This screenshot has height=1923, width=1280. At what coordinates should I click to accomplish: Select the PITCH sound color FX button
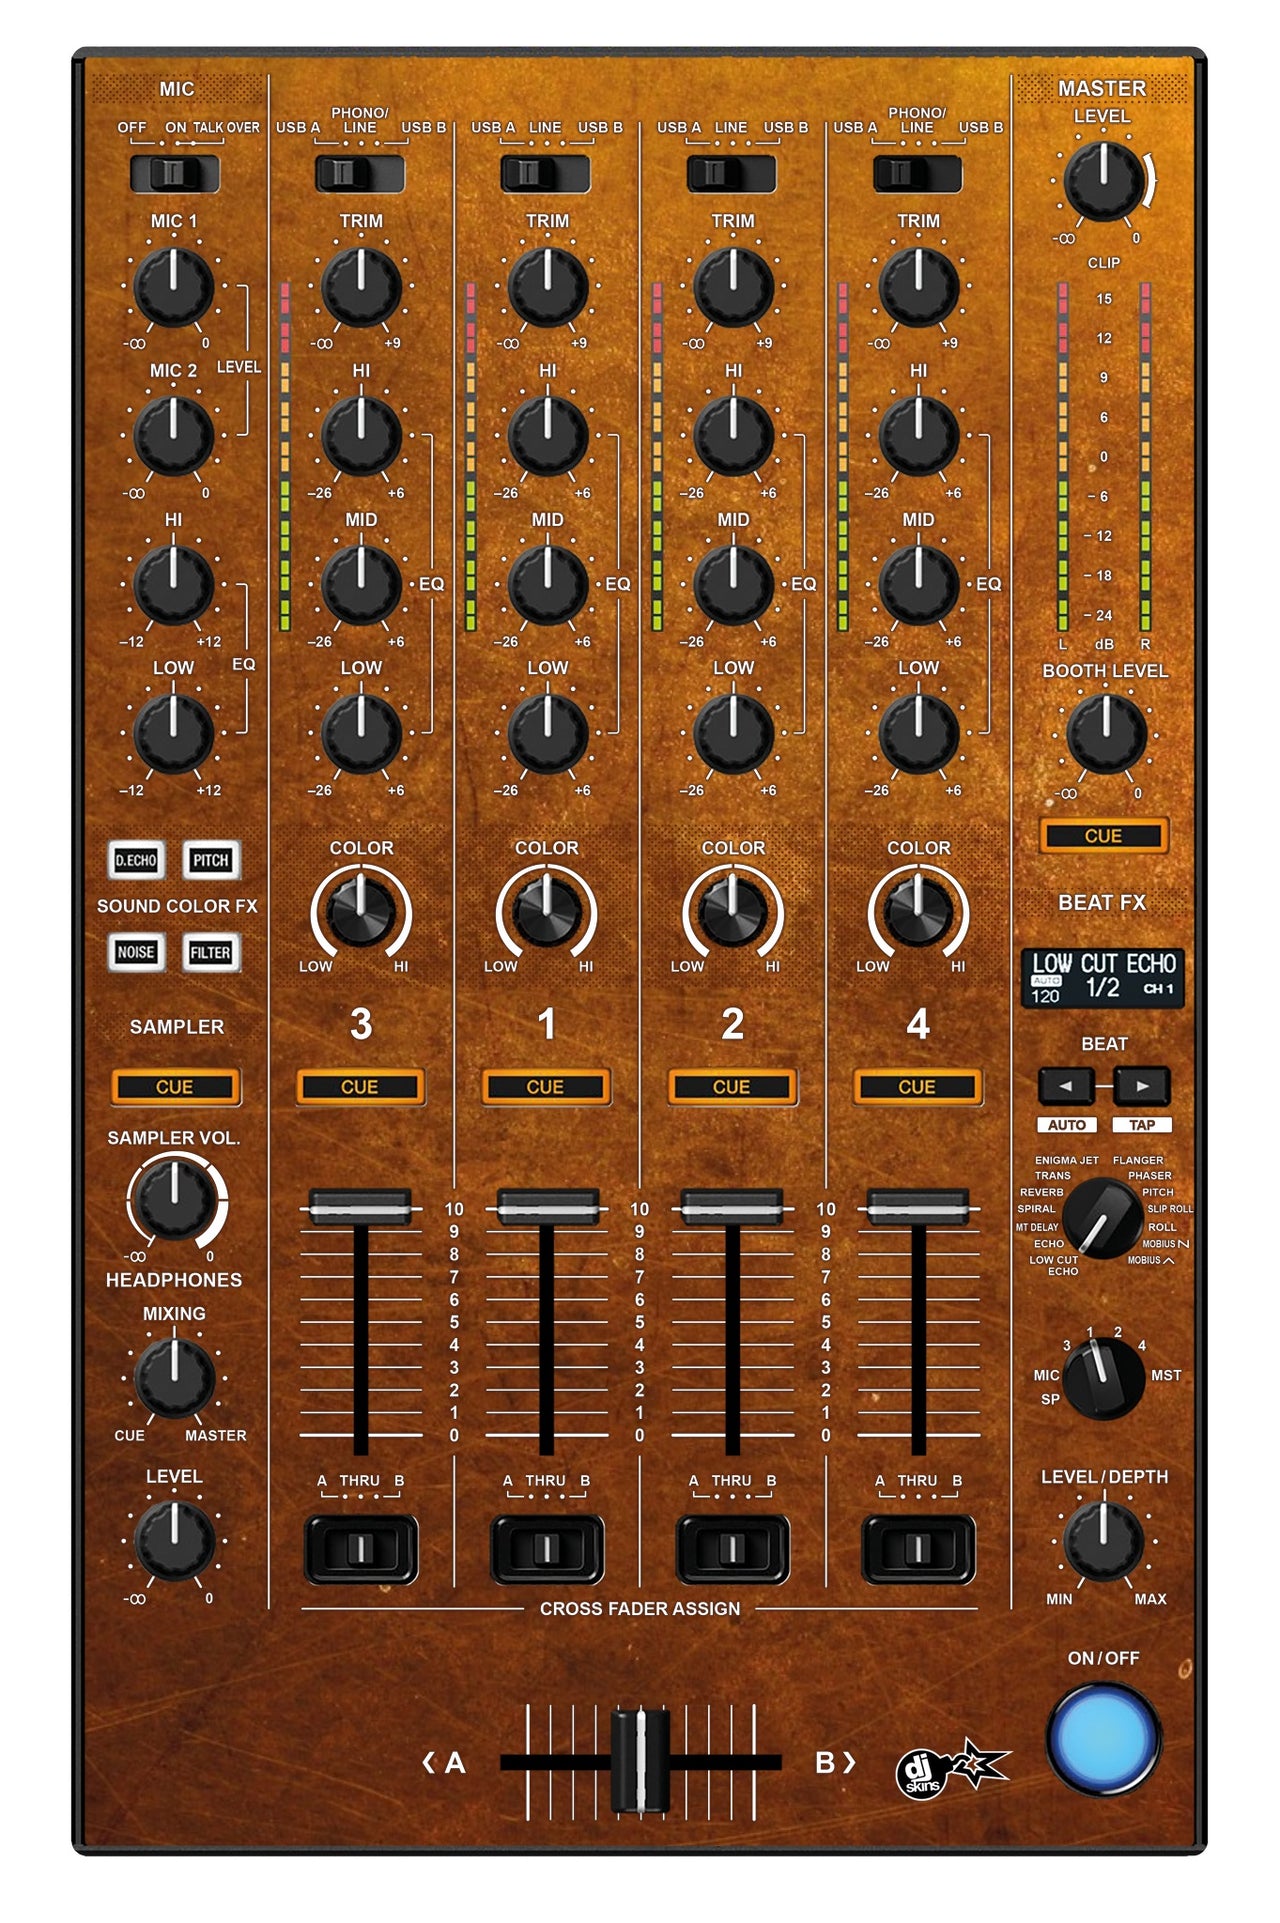click(211, 860)
